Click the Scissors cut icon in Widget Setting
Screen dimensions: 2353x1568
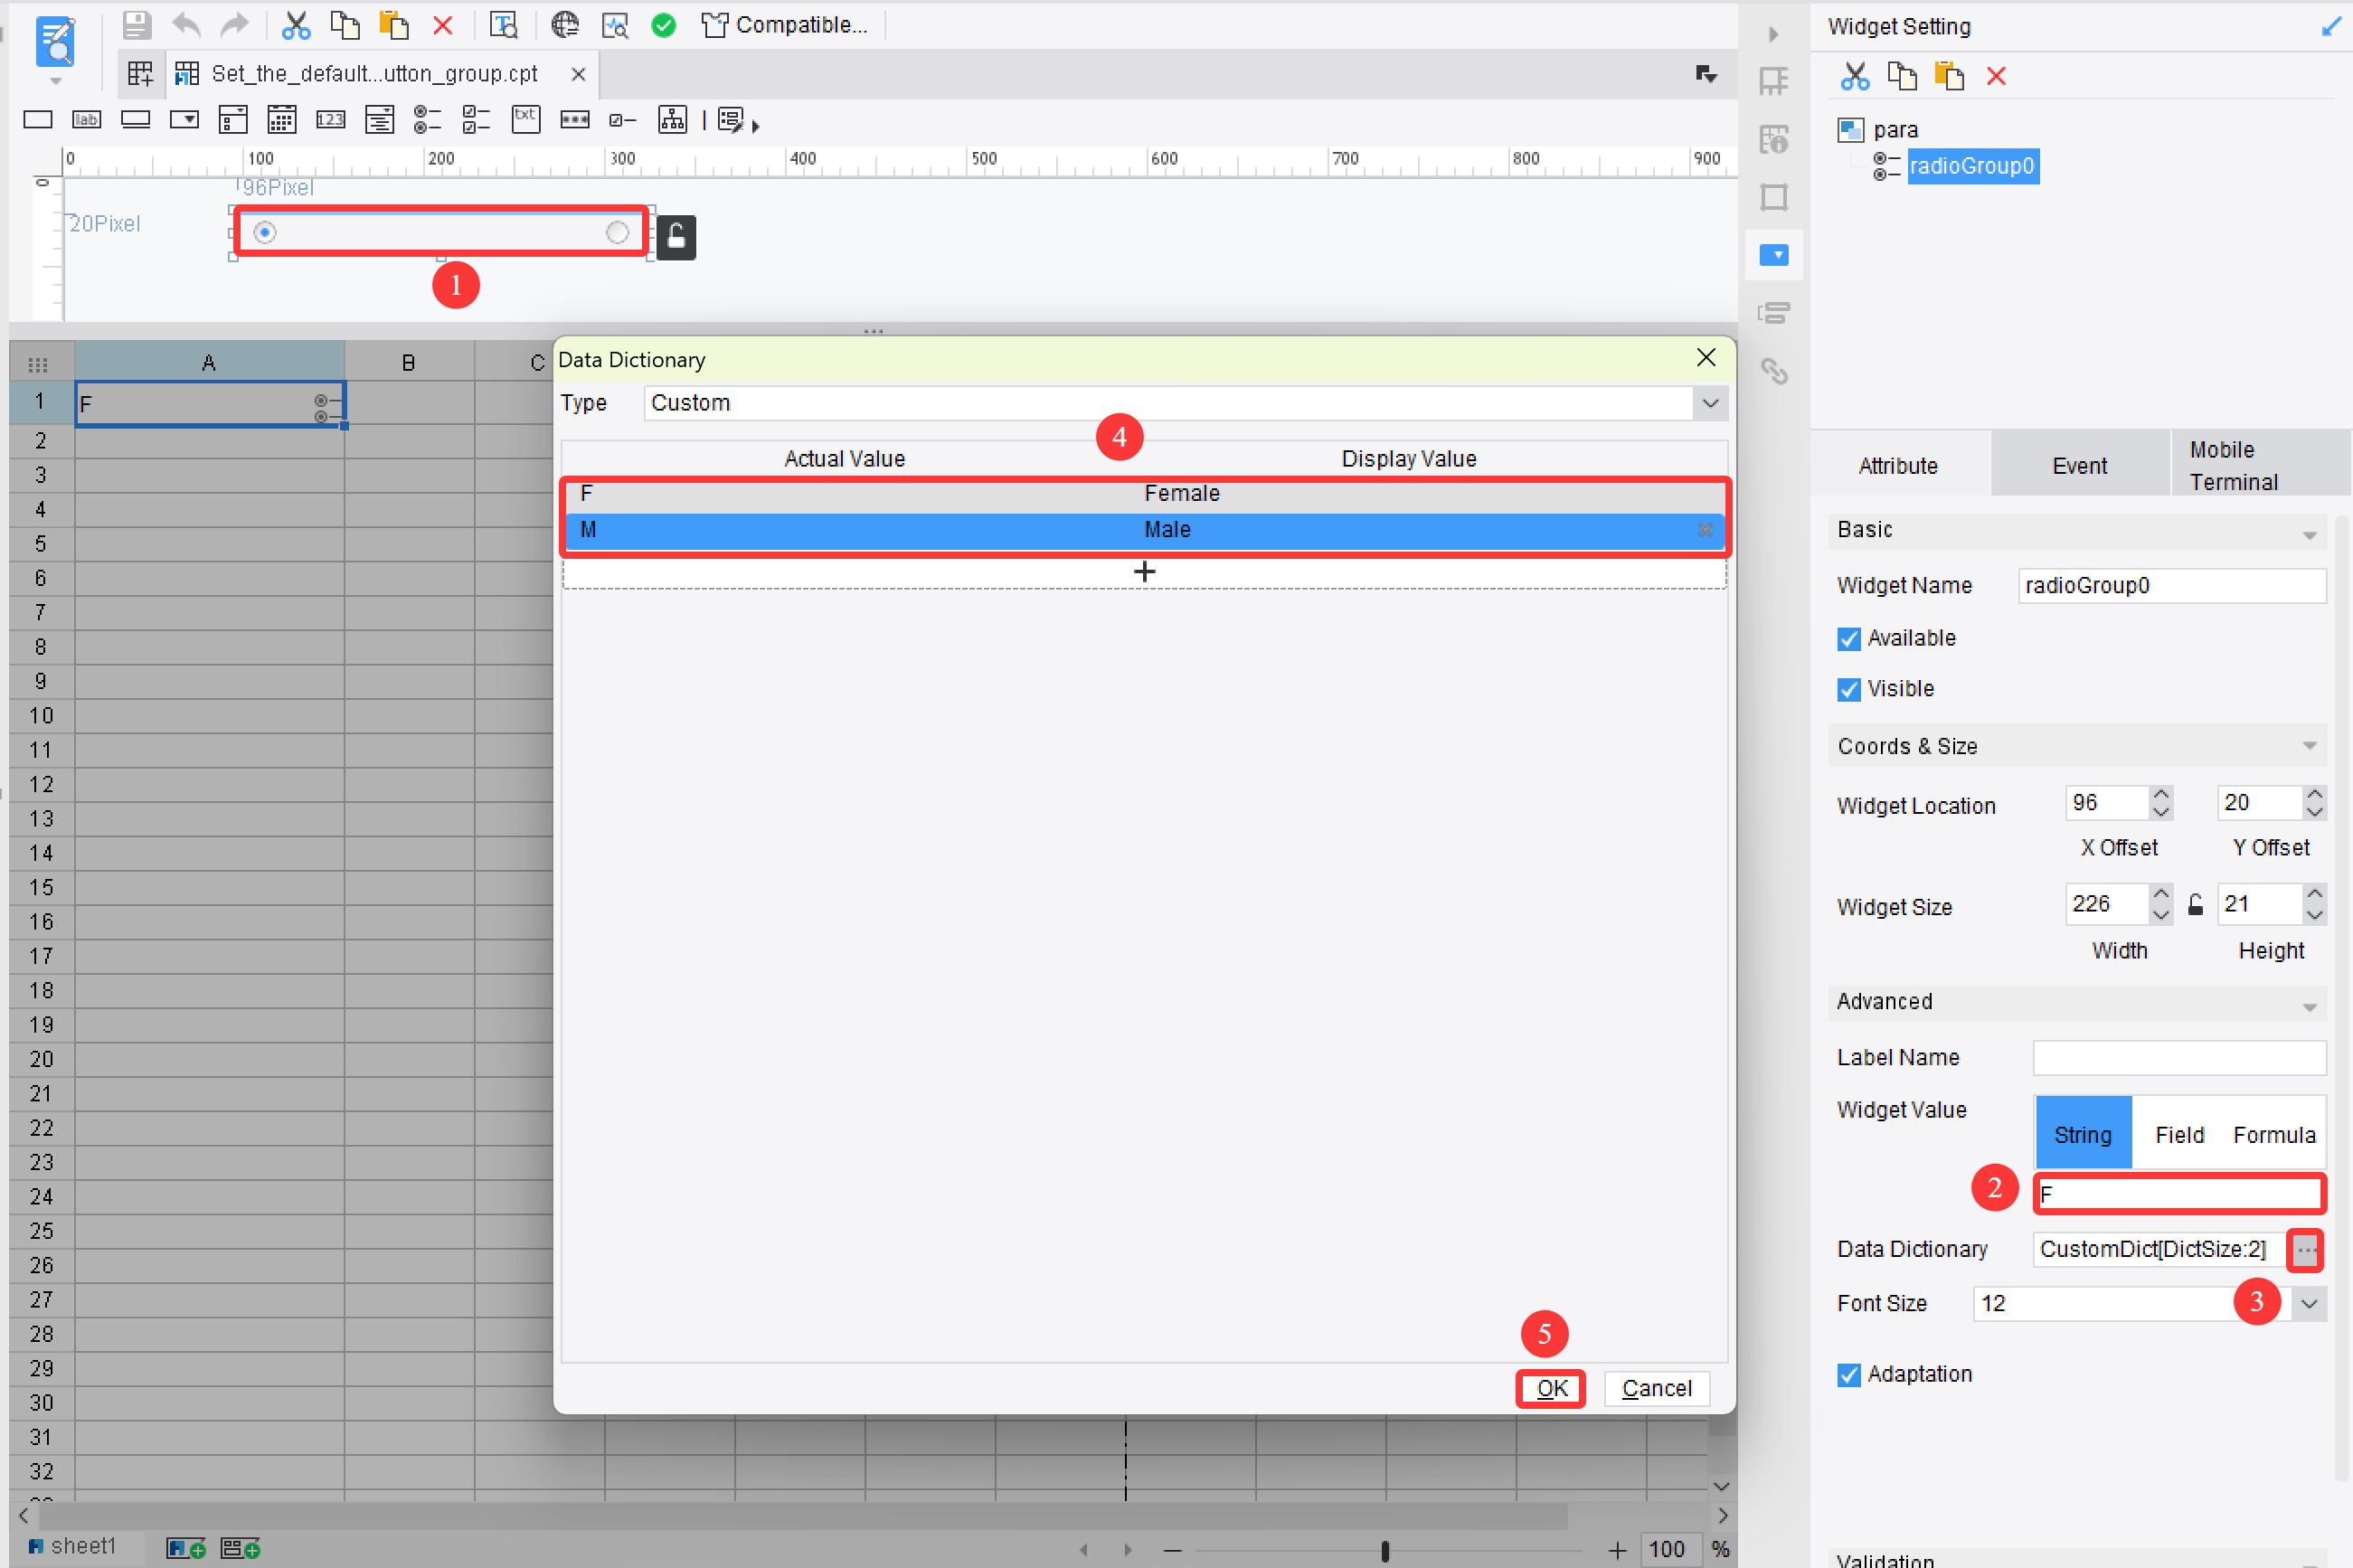[1854, 75]
